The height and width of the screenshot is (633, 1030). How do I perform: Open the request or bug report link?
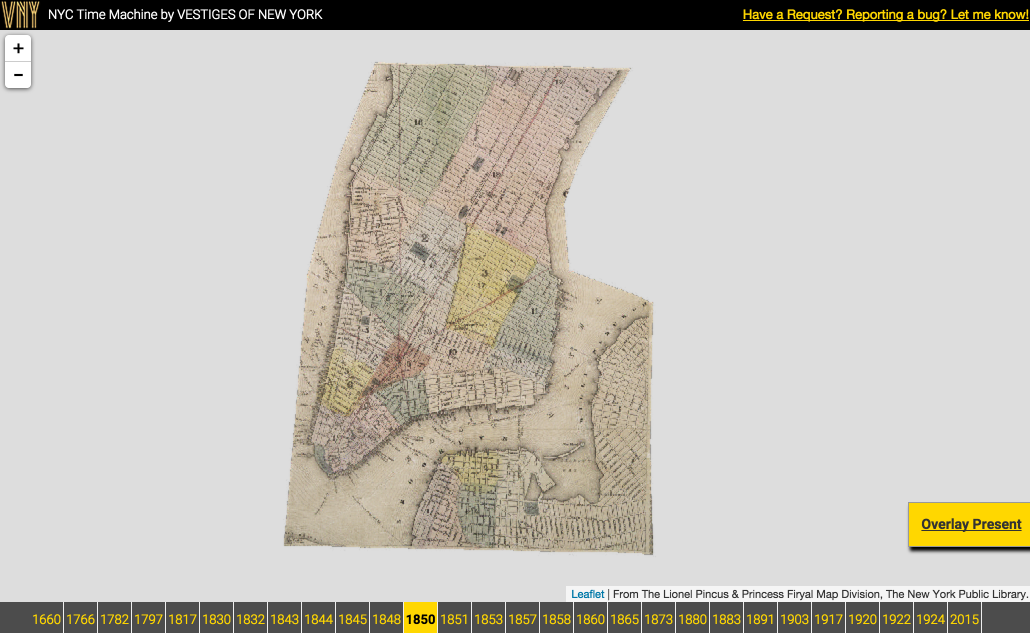click(885, 14)
